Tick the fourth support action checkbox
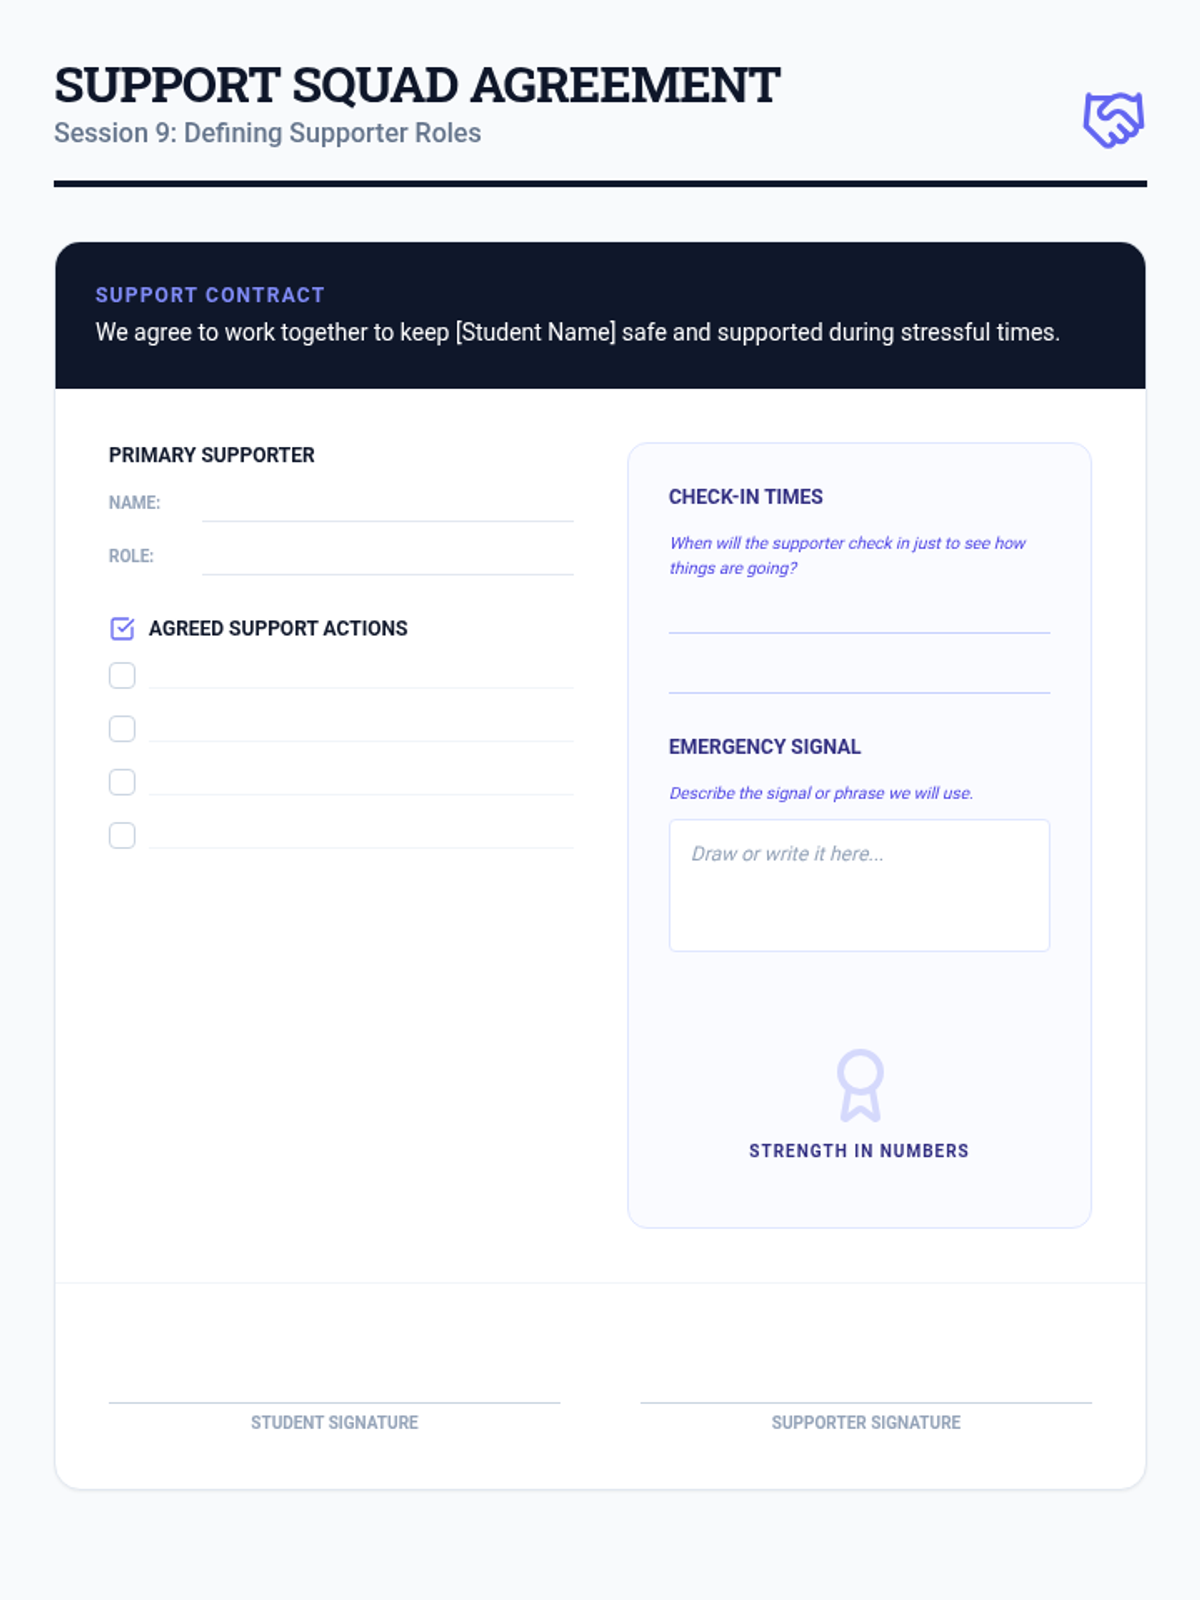1200x1600 pixels. coord(122,835)
